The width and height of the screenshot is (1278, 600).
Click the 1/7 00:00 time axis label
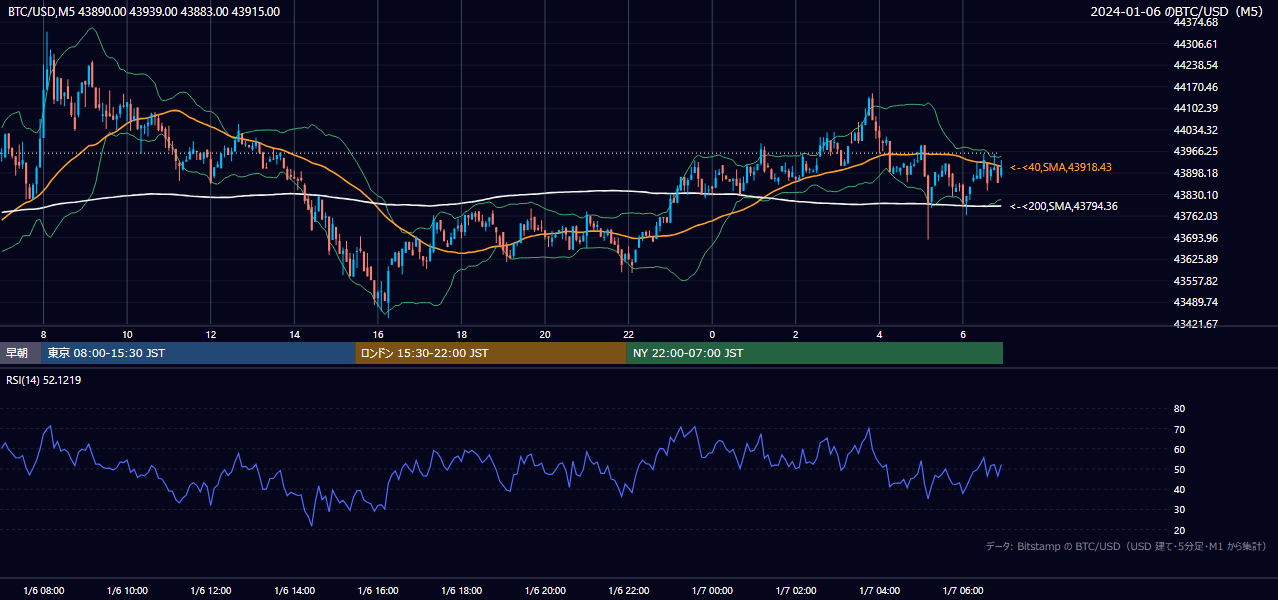coord(712,591)
